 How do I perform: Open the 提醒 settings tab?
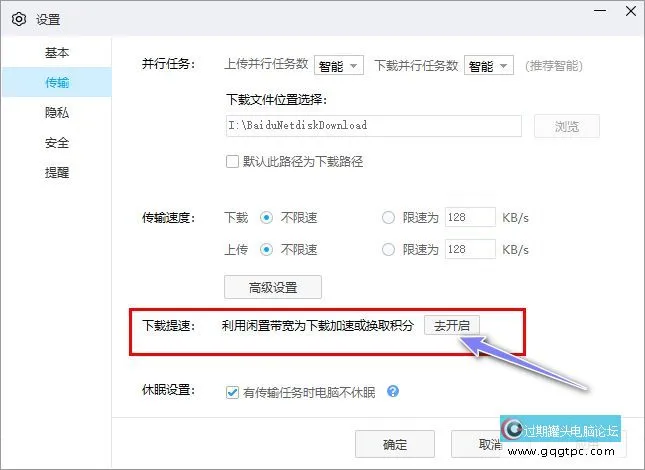[57, 173]
